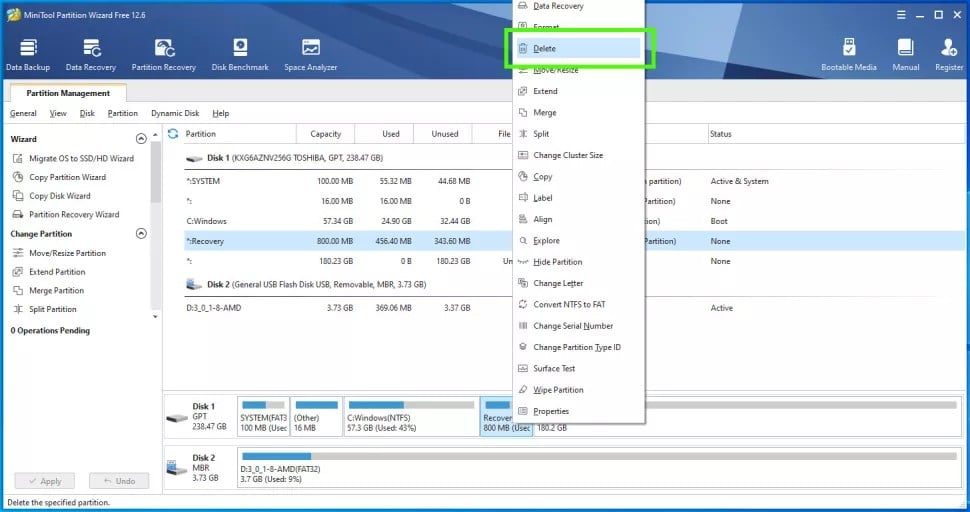Open the Dynamic Disk menu
Screen dimensions: 970x512
[175, 113]
